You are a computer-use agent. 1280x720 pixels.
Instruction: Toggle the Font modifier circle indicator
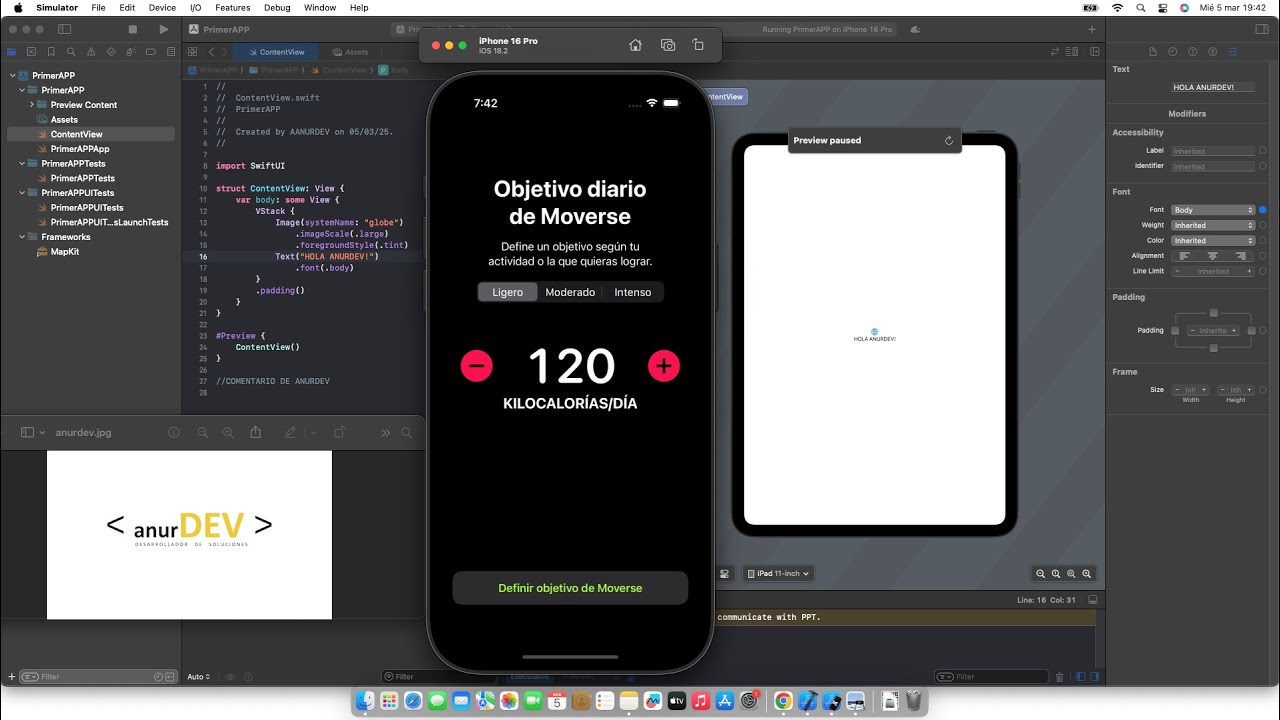pyautogui.click(x=1263, y=210)
